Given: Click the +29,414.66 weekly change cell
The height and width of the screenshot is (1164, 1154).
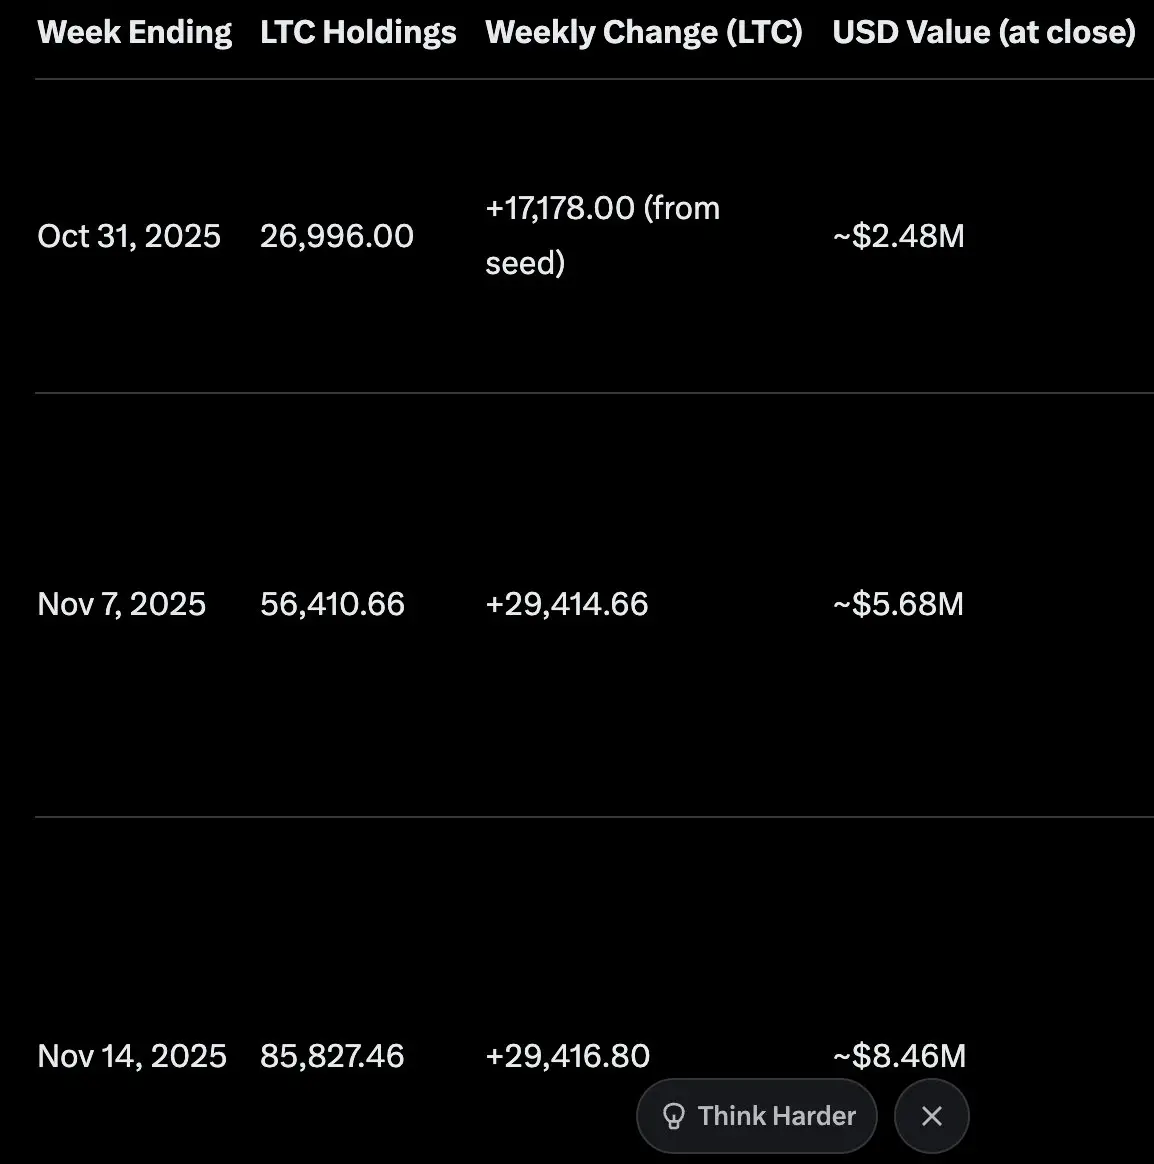Looking at the screenshot, I should [x=567, y=604].
